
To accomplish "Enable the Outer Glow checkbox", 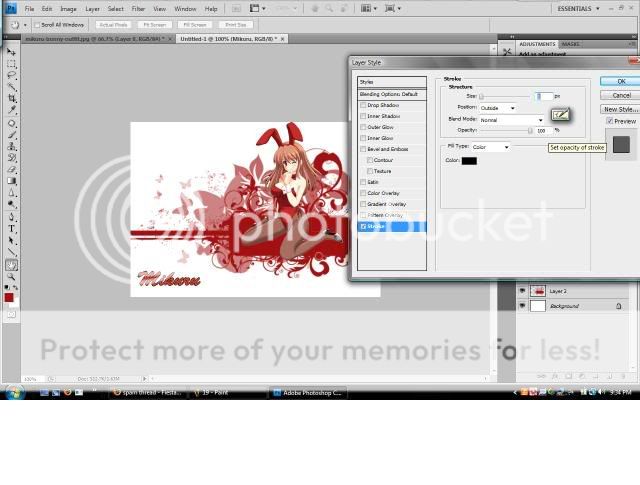I will coord(363,127).
